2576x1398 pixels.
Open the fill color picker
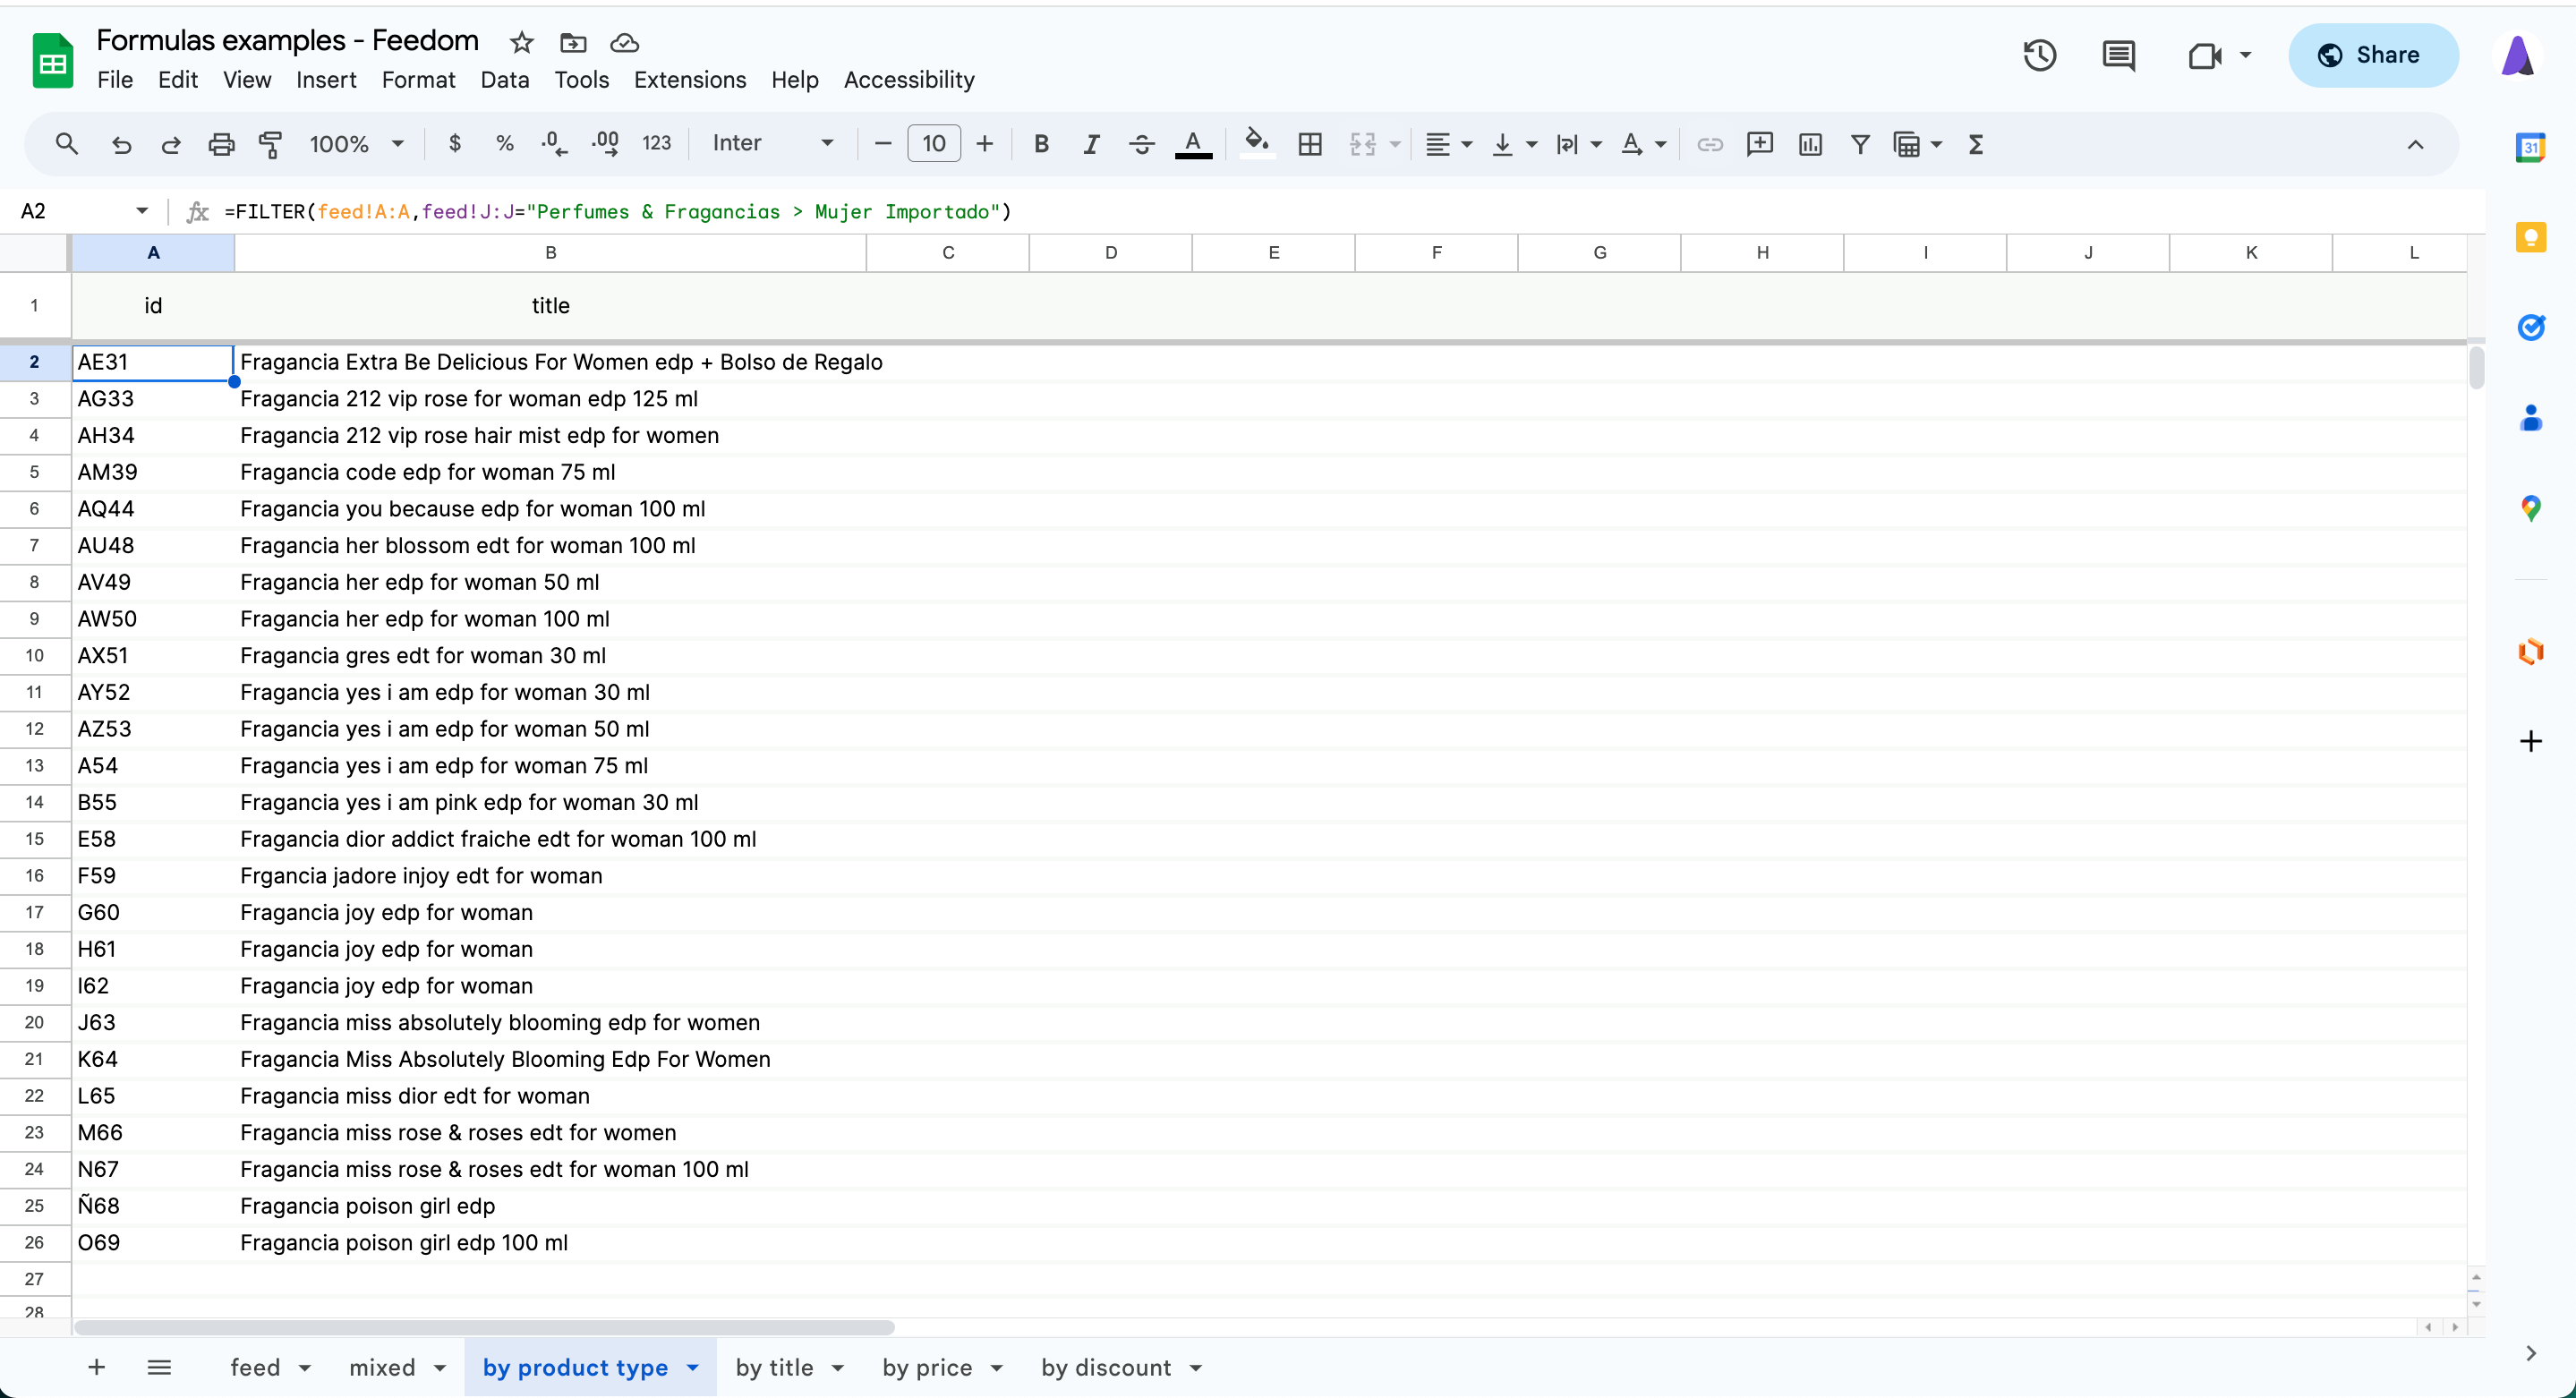pos(1257,144)
